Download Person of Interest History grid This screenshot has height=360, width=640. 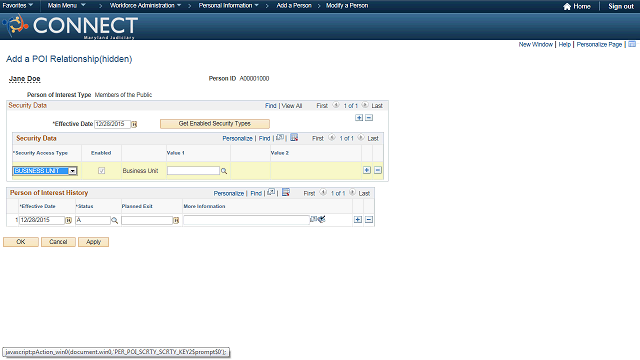(286, 192)
